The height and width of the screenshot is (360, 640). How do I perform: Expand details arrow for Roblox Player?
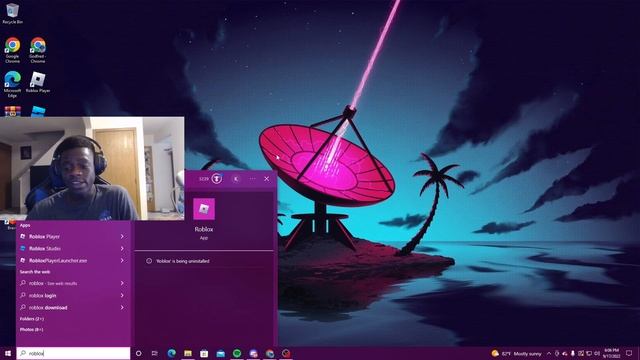[122, 236]
